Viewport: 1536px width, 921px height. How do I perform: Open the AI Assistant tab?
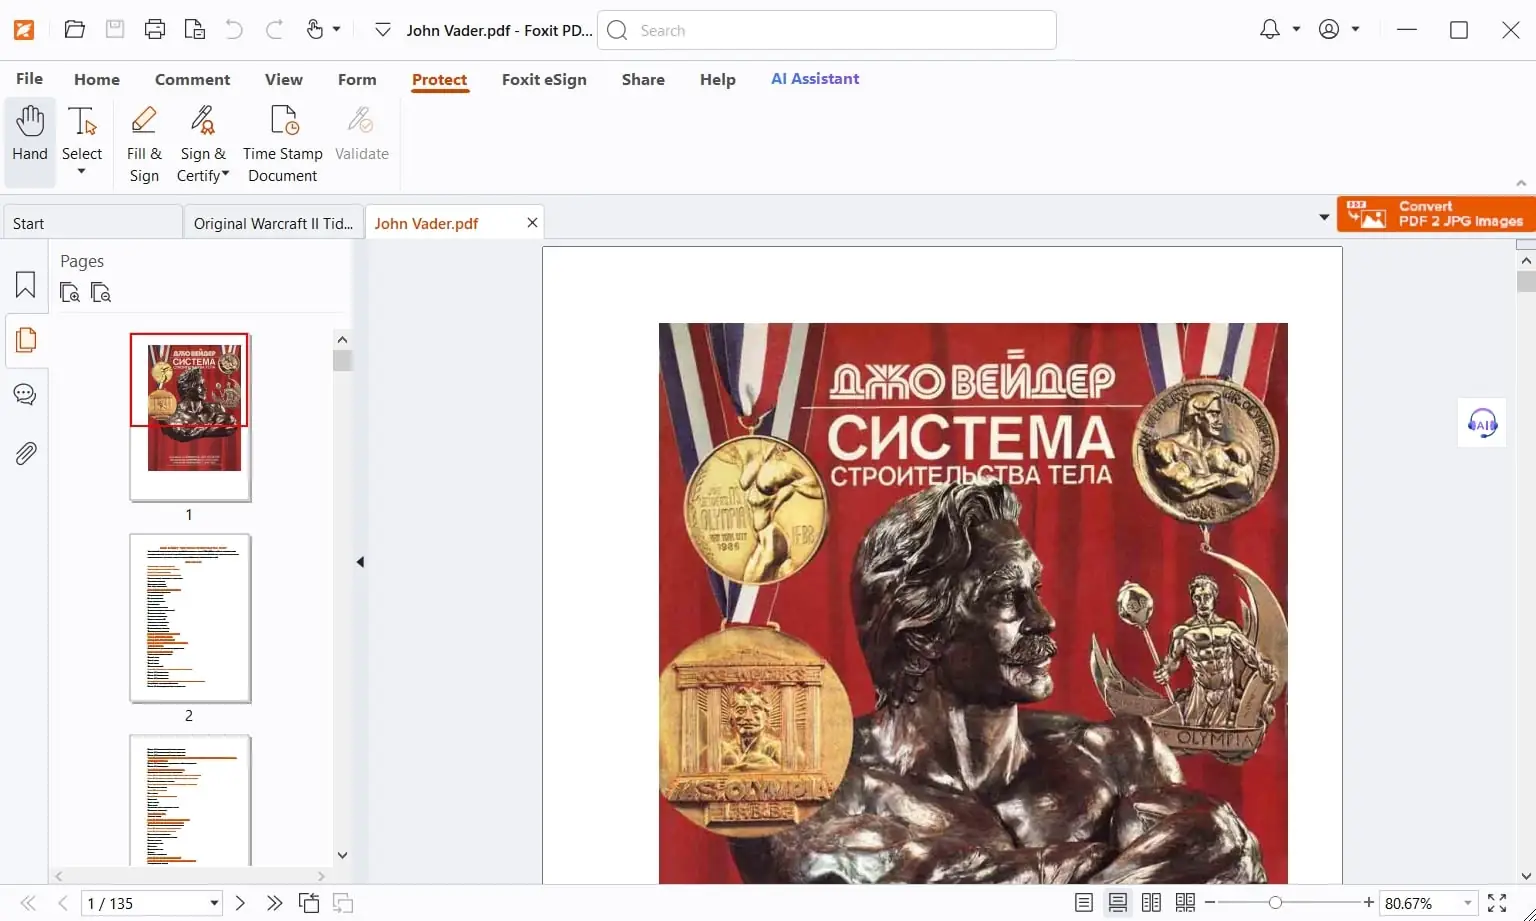(x=815, y=79)
